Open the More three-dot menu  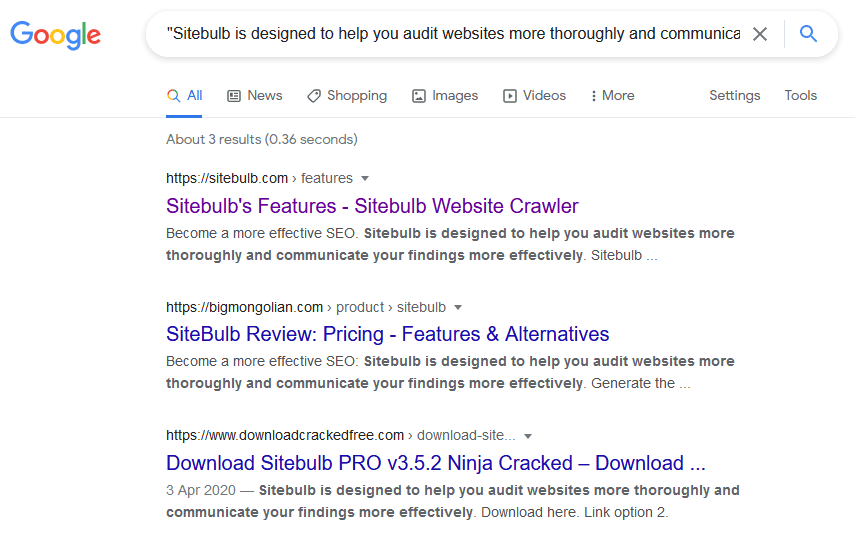(x=613, y=95)
